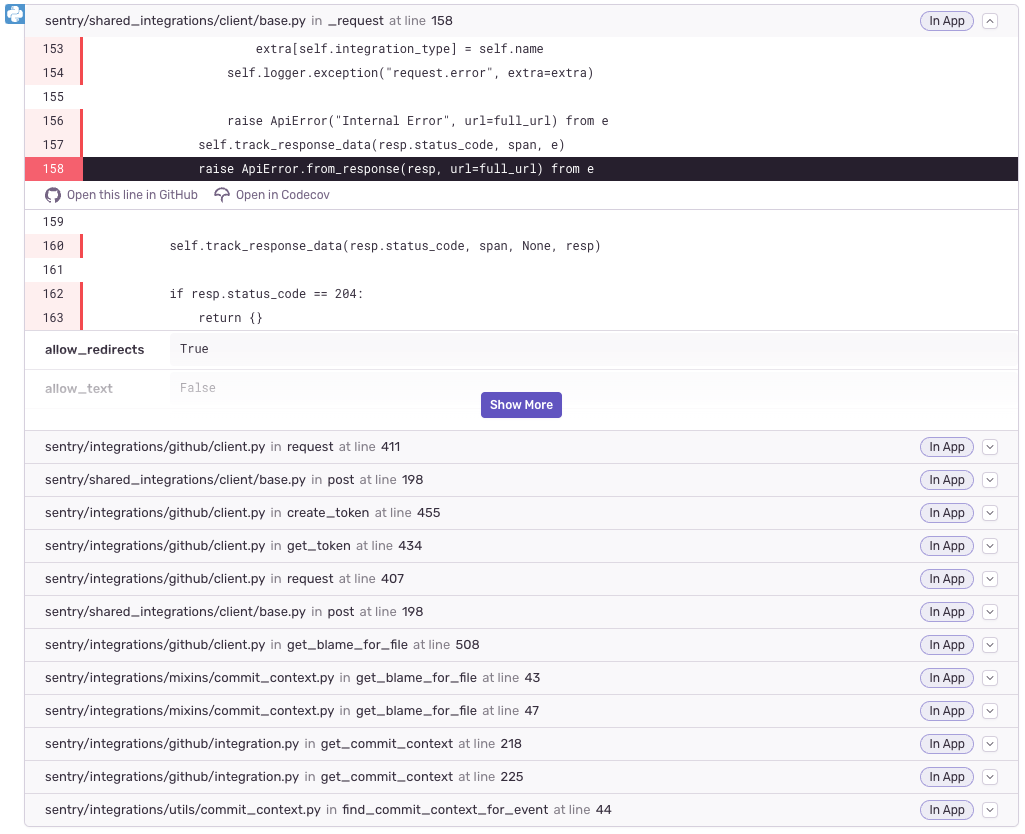Image resolution: width=1025 pixels, height=834 pixels.
Task: Open this line in GitHub
Action: (132, 195)
